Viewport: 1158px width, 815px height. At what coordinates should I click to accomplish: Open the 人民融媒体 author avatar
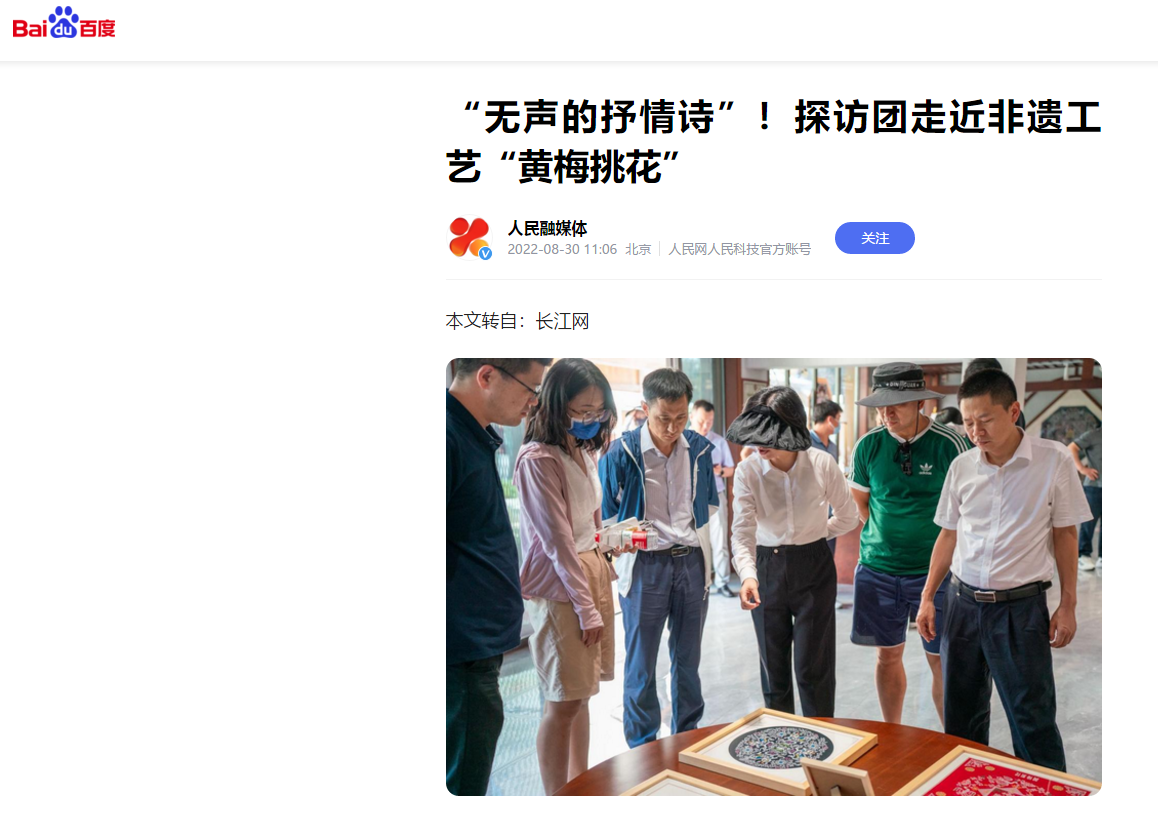(x=470, y=238)
